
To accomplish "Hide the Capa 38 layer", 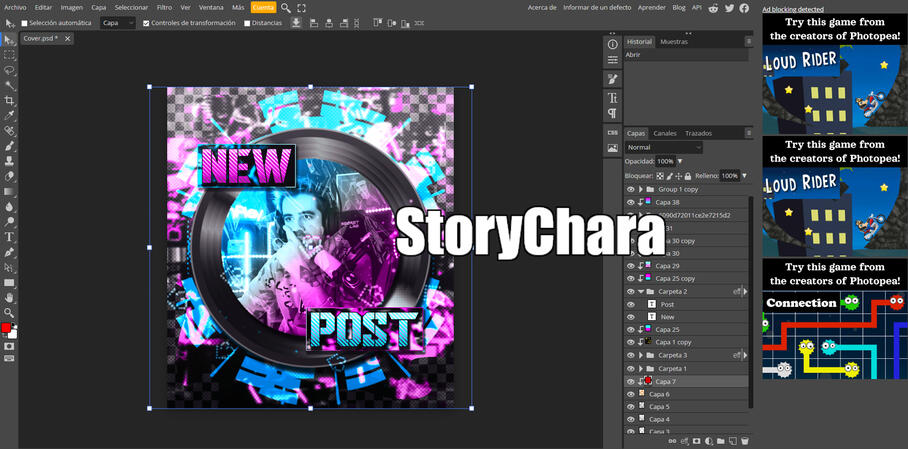I will click(630, 202).
